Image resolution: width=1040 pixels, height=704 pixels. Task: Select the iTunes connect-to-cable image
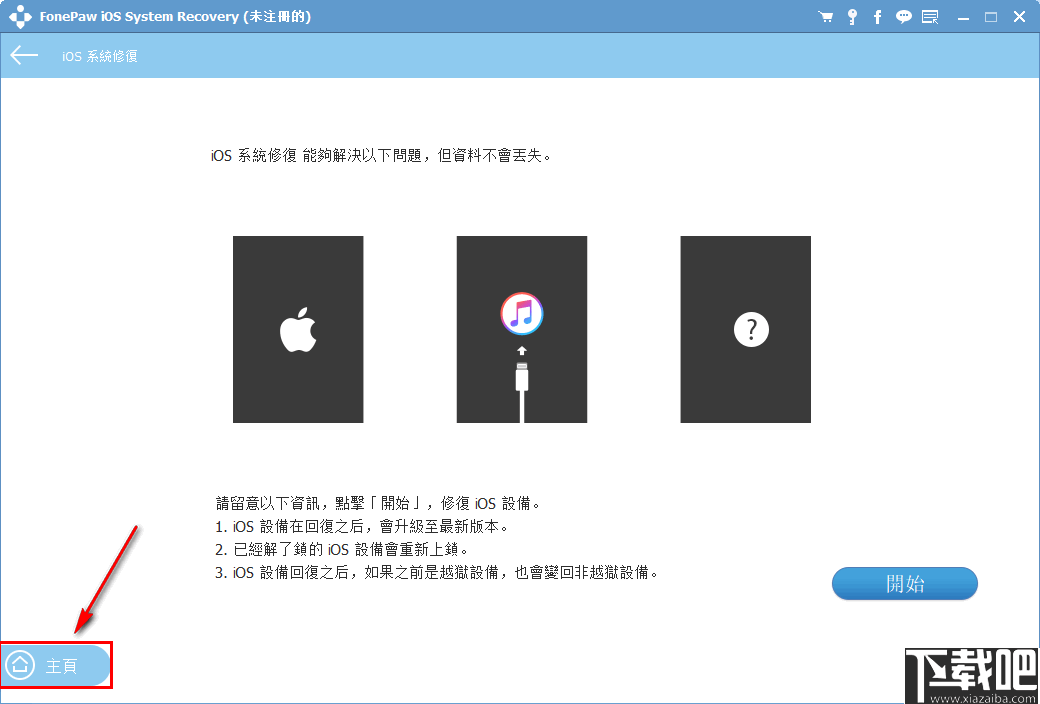point(521,329)
